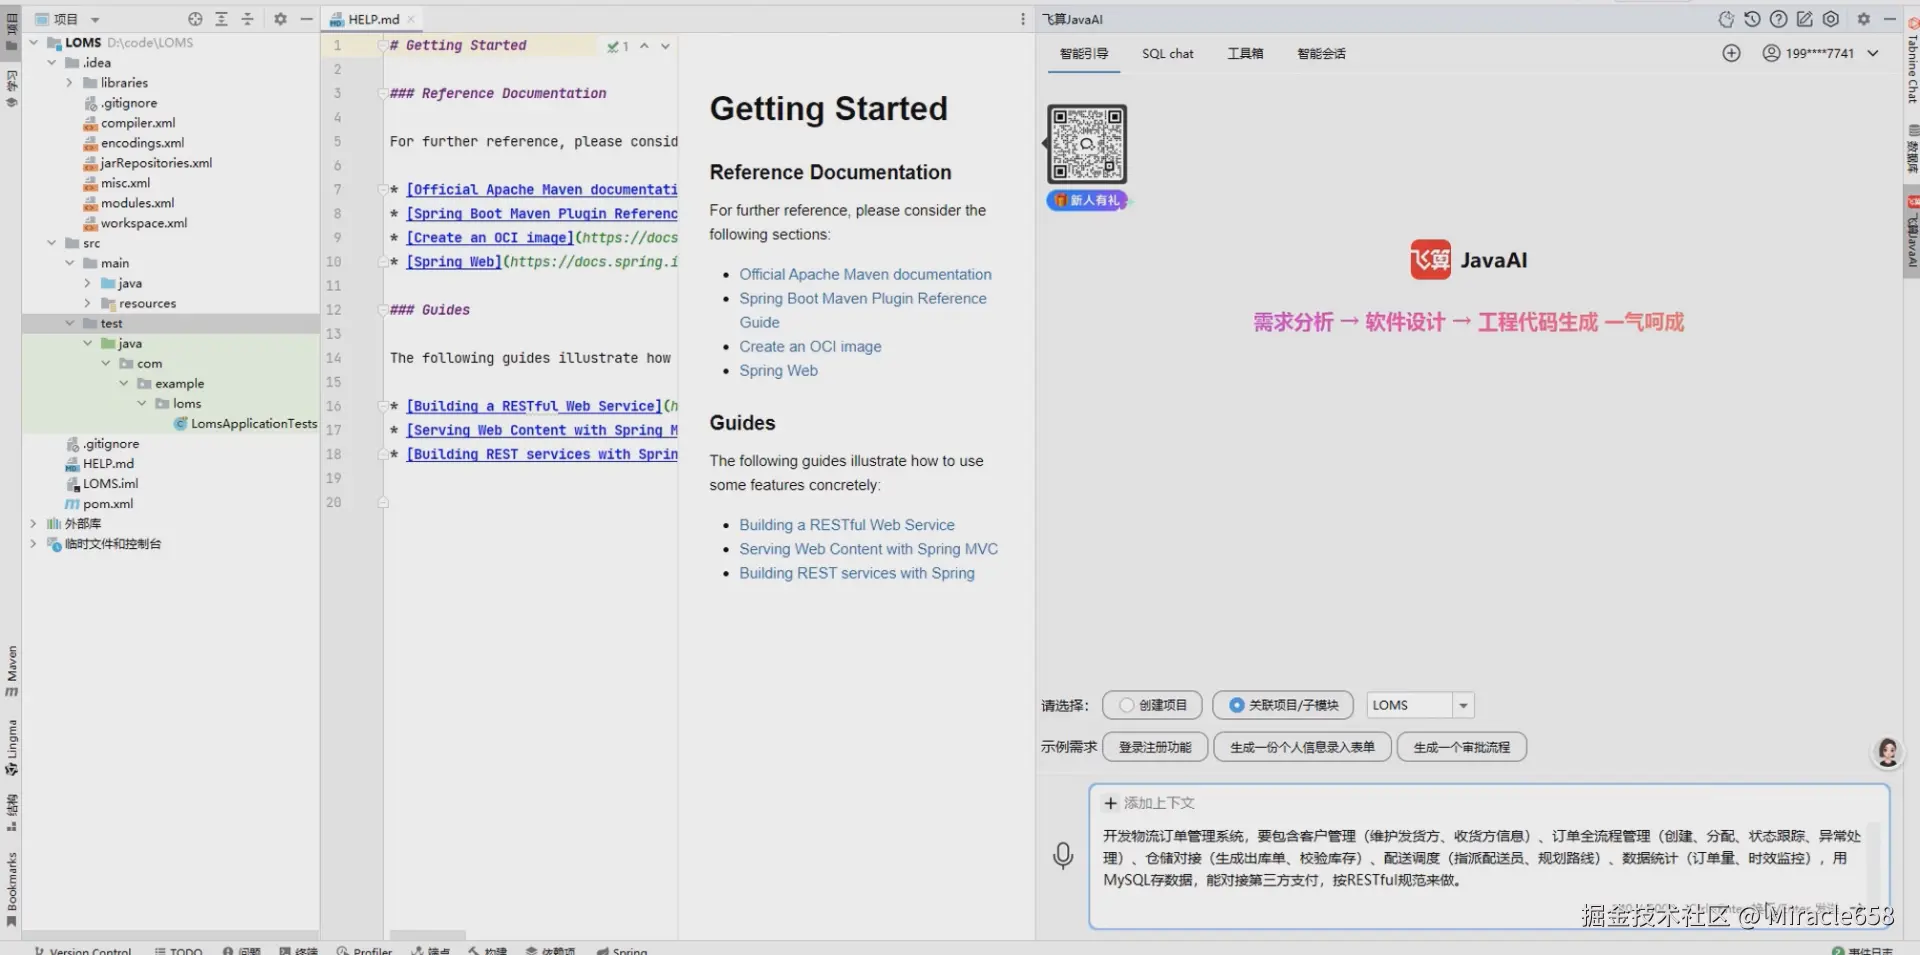Click the 生成一份个人信息录入表单 example button
The width and height of the screenshot is (1920, 955).
(1302, 747)
